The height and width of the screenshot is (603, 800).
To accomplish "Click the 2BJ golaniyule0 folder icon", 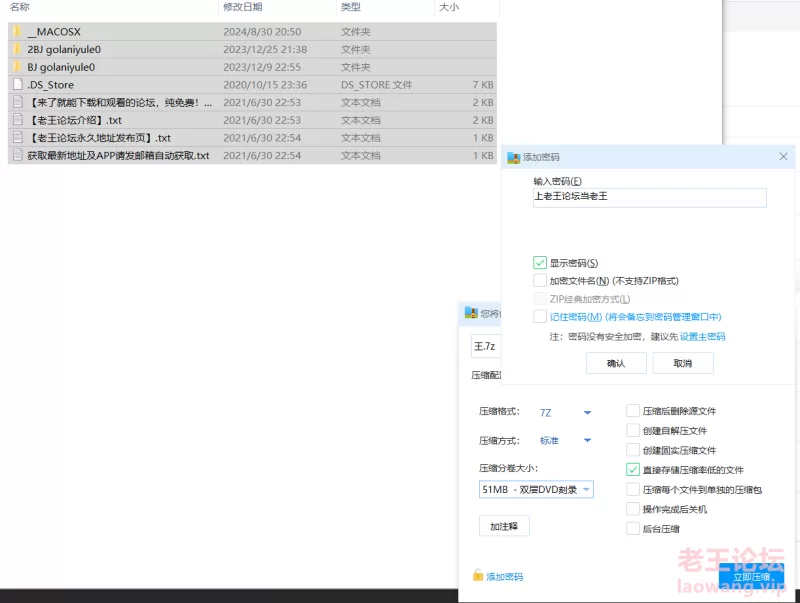I will click(17, 49).
